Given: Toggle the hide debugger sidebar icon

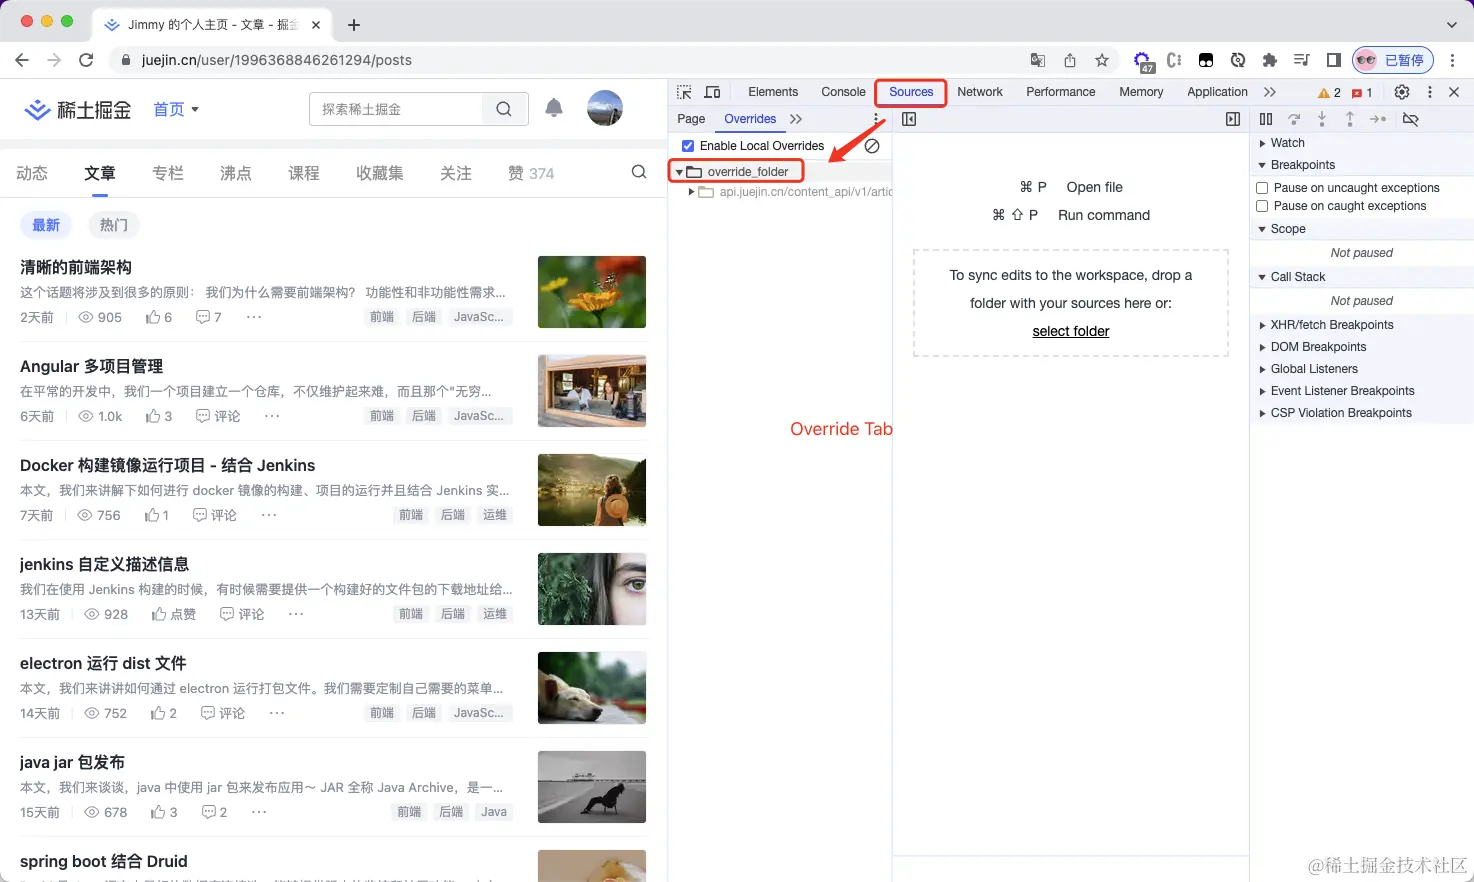Looking at the screenshot, I should click(1233, 119).
